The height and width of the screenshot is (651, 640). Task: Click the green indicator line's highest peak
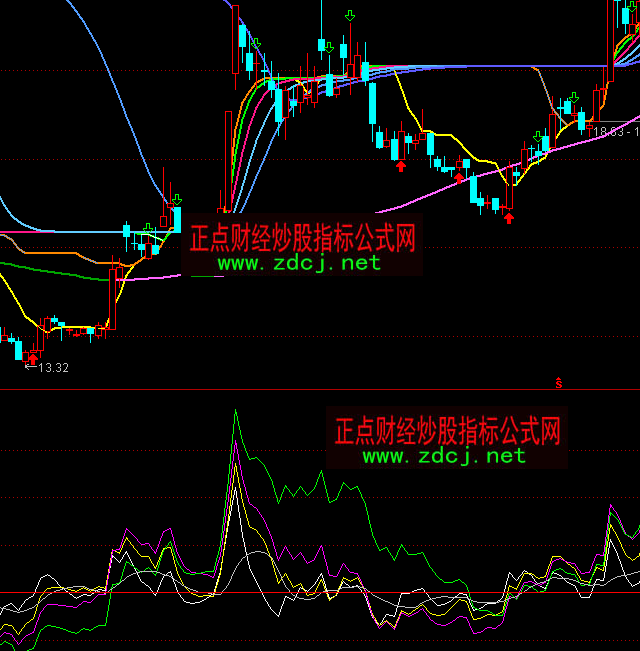235,410
